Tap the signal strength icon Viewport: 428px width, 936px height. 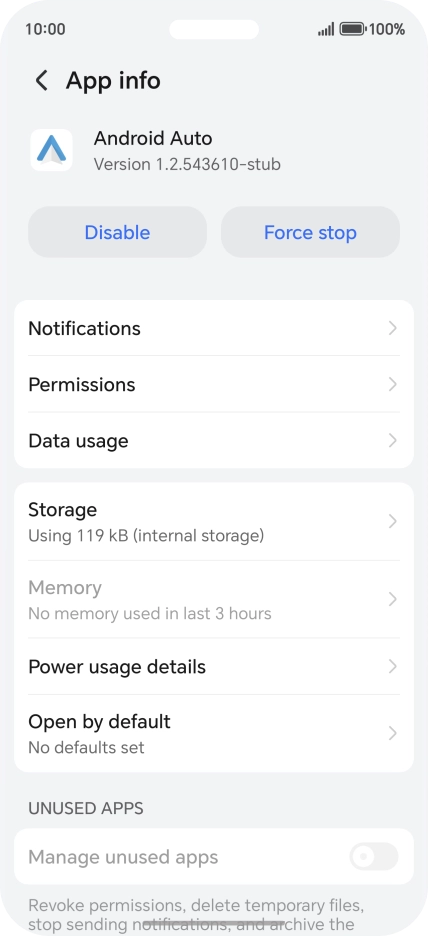326,29
